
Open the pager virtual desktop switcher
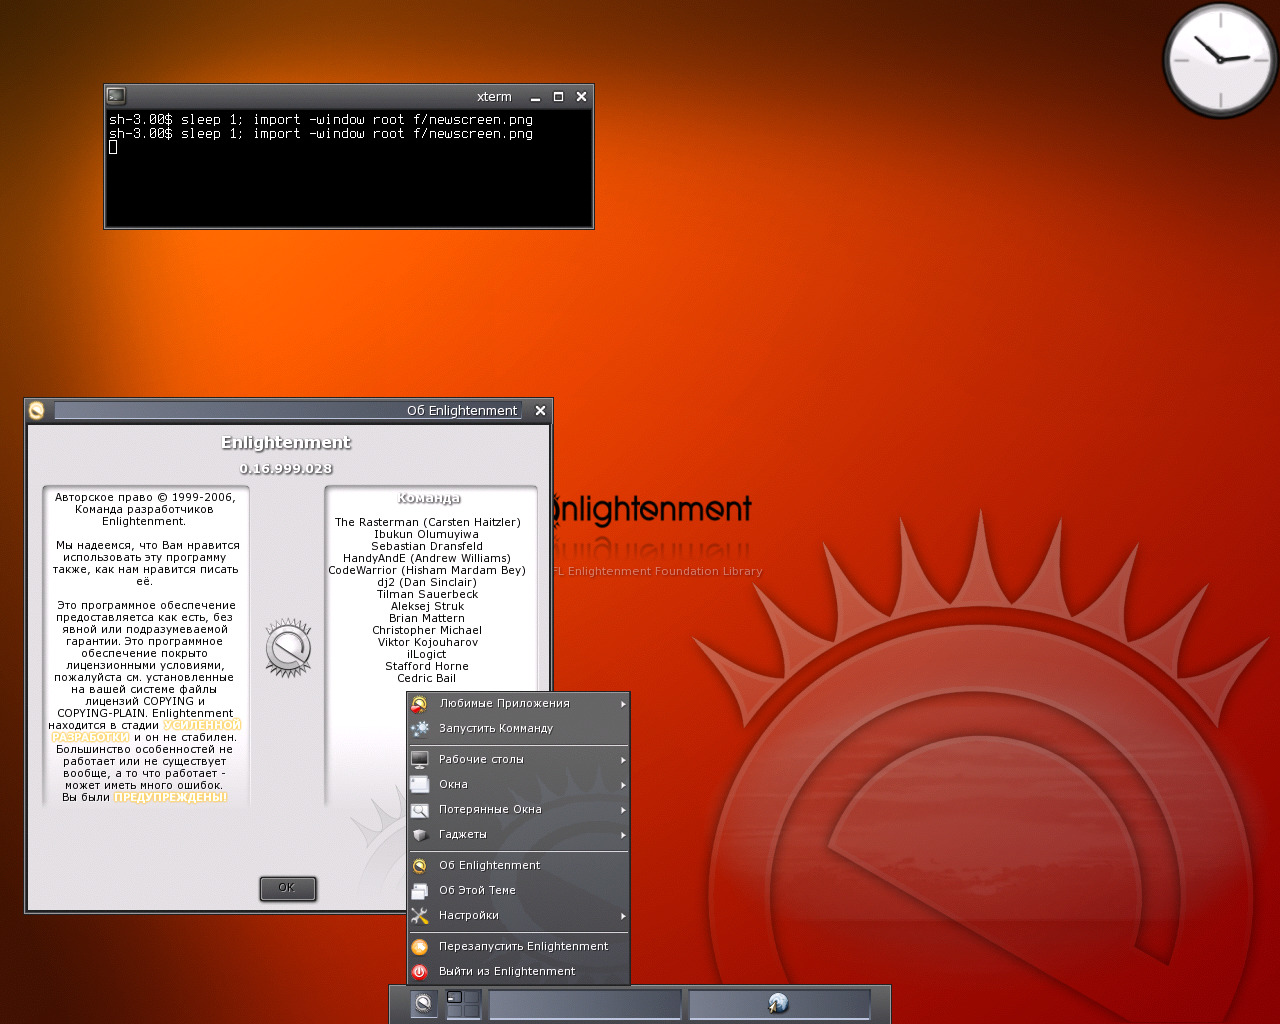463,1003
